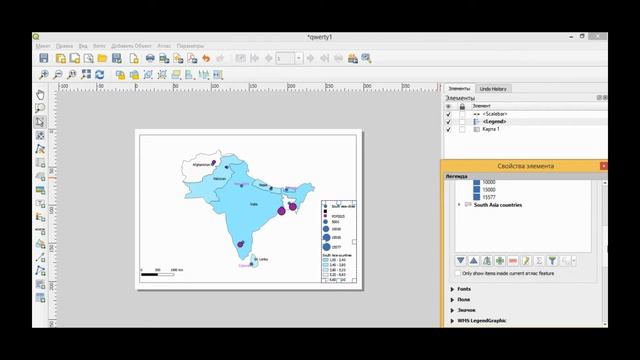Open the Атлас menu
640x360 pixels.
point(164,46)
